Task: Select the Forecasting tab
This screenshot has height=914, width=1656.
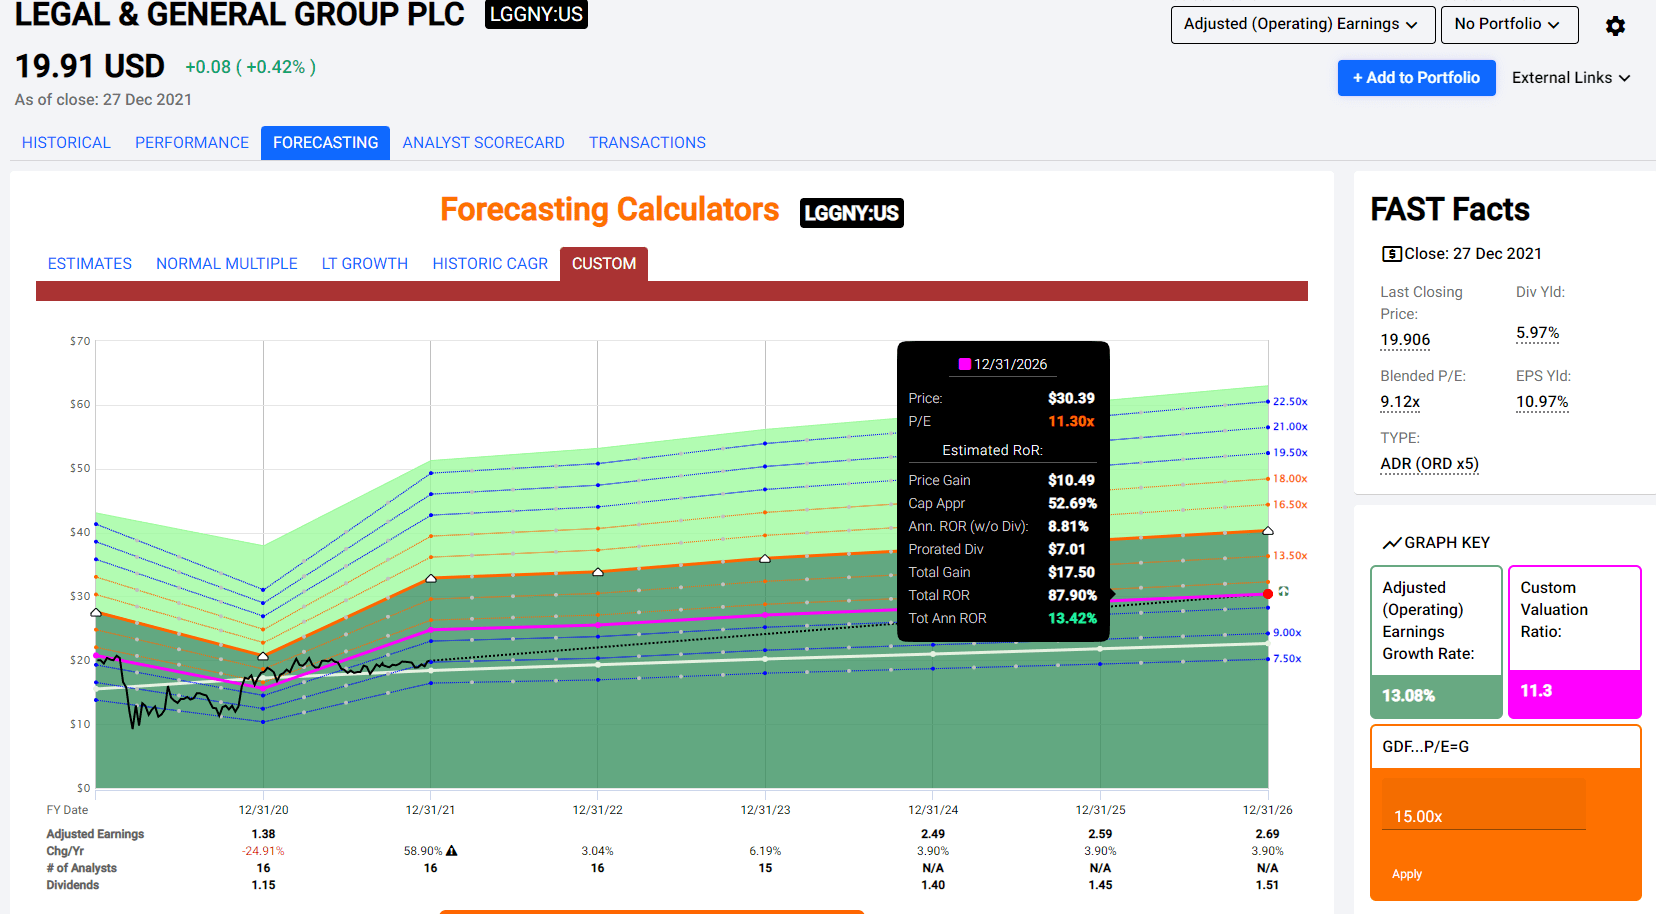Action: pos(325,143)
